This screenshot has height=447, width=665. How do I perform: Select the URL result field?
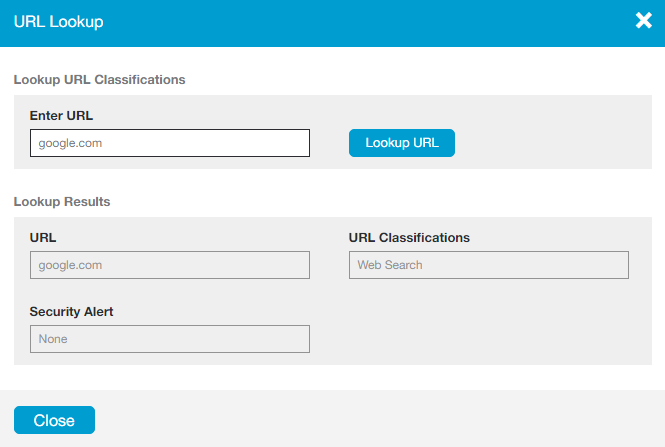click(170, 265)
